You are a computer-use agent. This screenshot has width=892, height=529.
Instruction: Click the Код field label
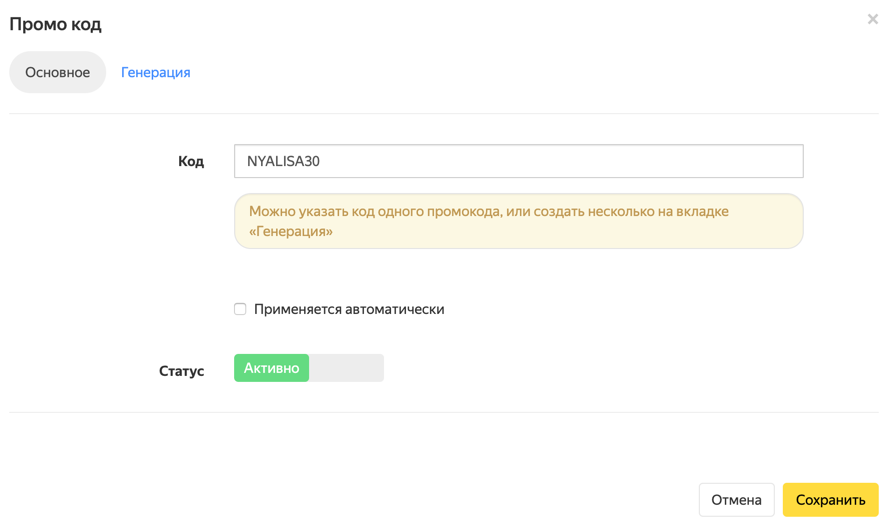[191, 161]
